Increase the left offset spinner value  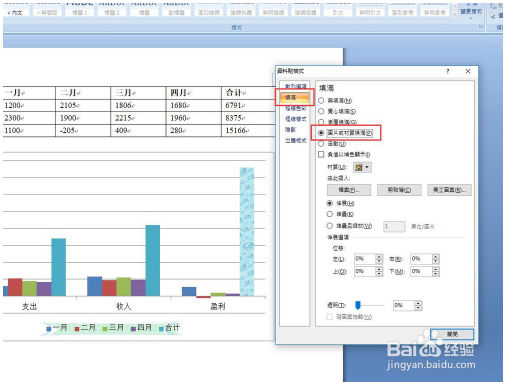click(x=379, y=256)
